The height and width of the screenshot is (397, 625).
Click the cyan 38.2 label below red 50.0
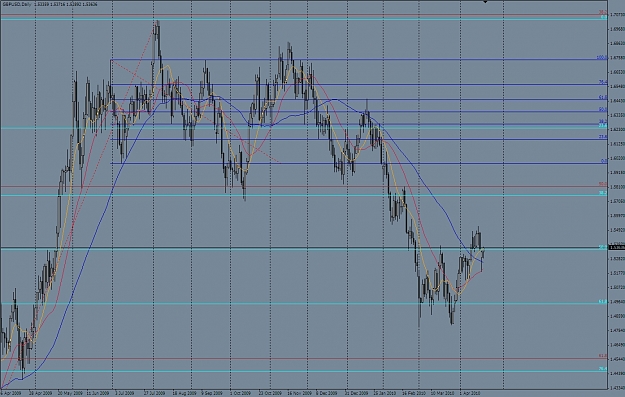(603, 193)
